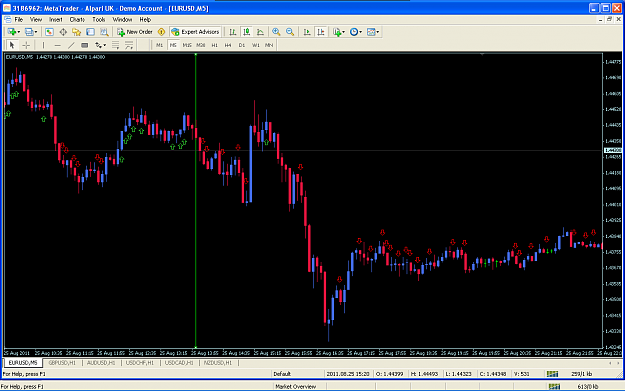
Task: Open the Market Watch window icon
Action: 49,32
